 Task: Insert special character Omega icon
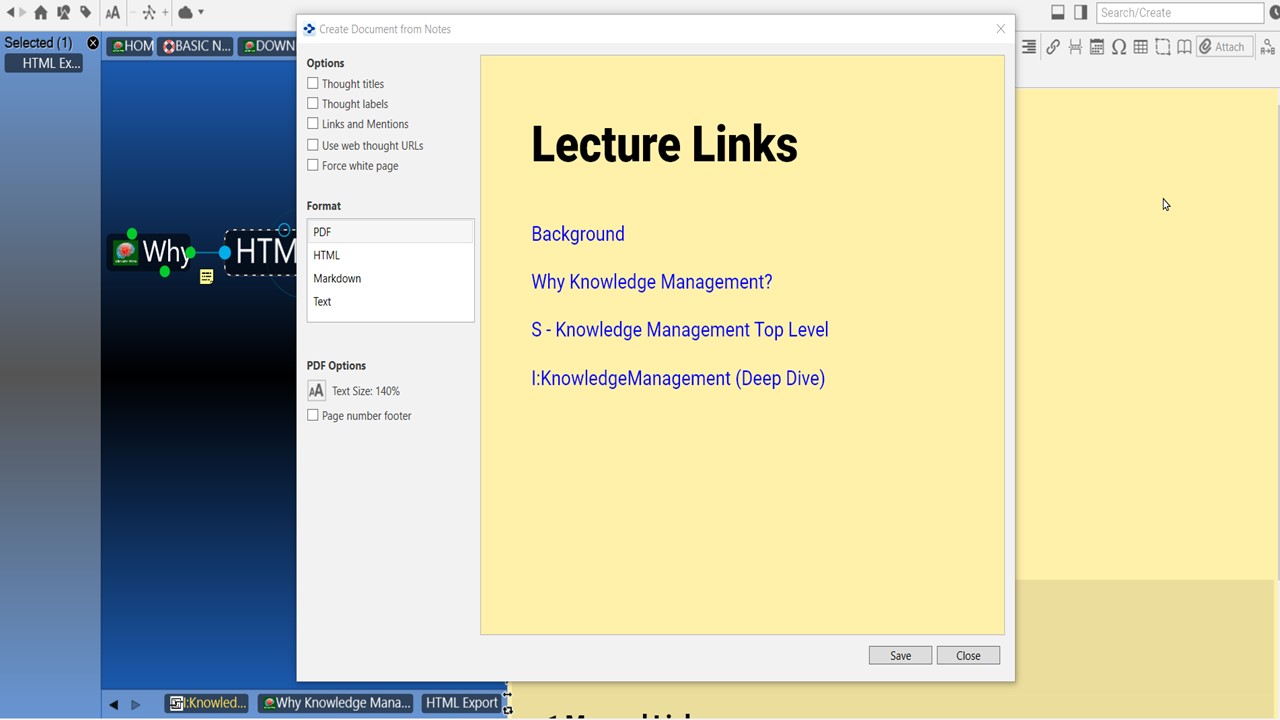pos(1119,47)
